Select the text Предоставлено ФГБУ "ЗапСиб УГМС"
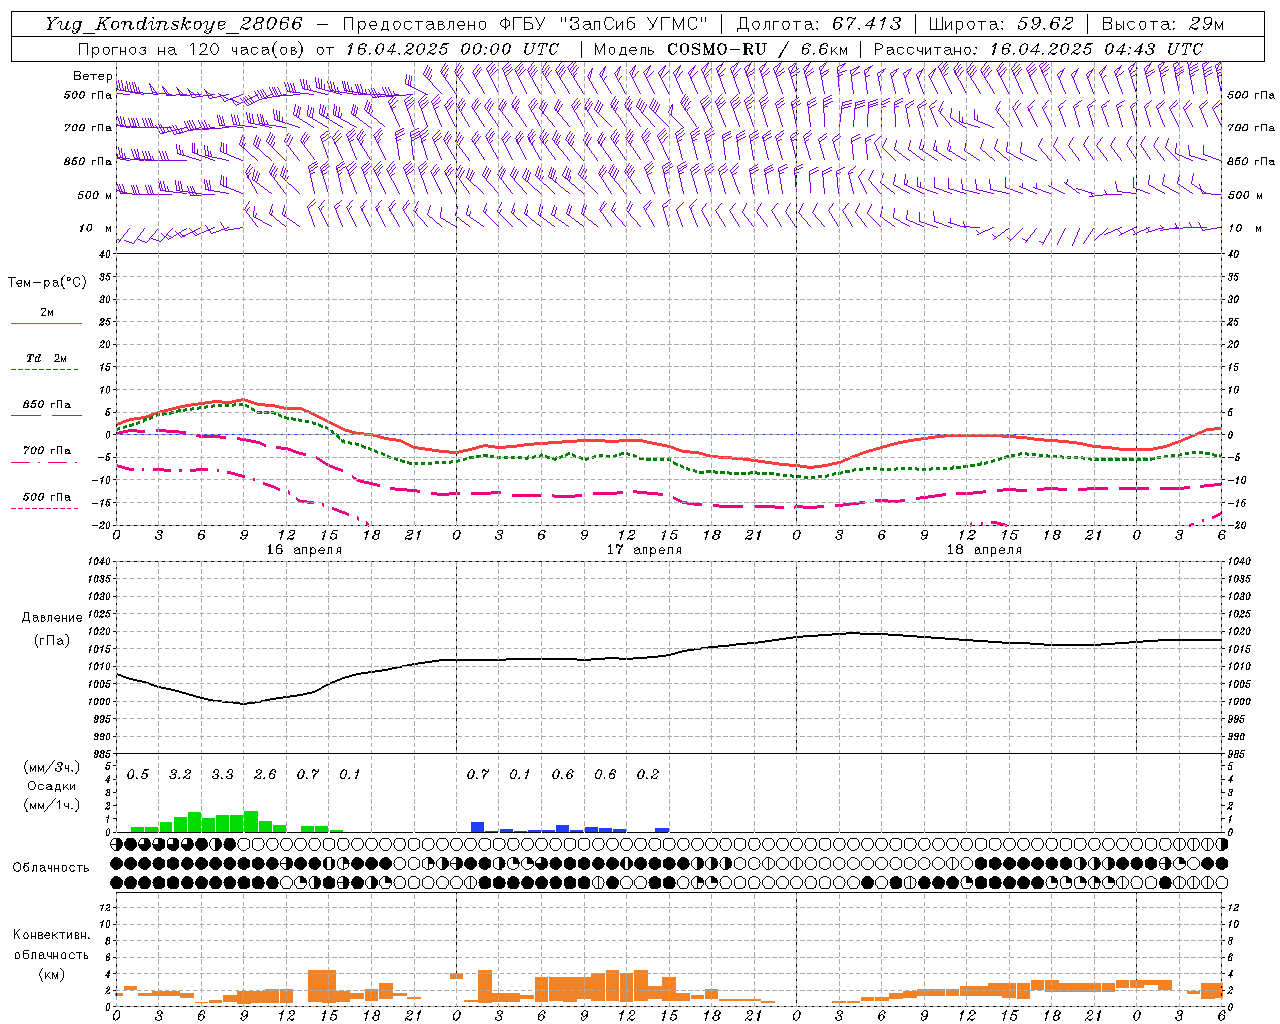 tap(525, 24)
